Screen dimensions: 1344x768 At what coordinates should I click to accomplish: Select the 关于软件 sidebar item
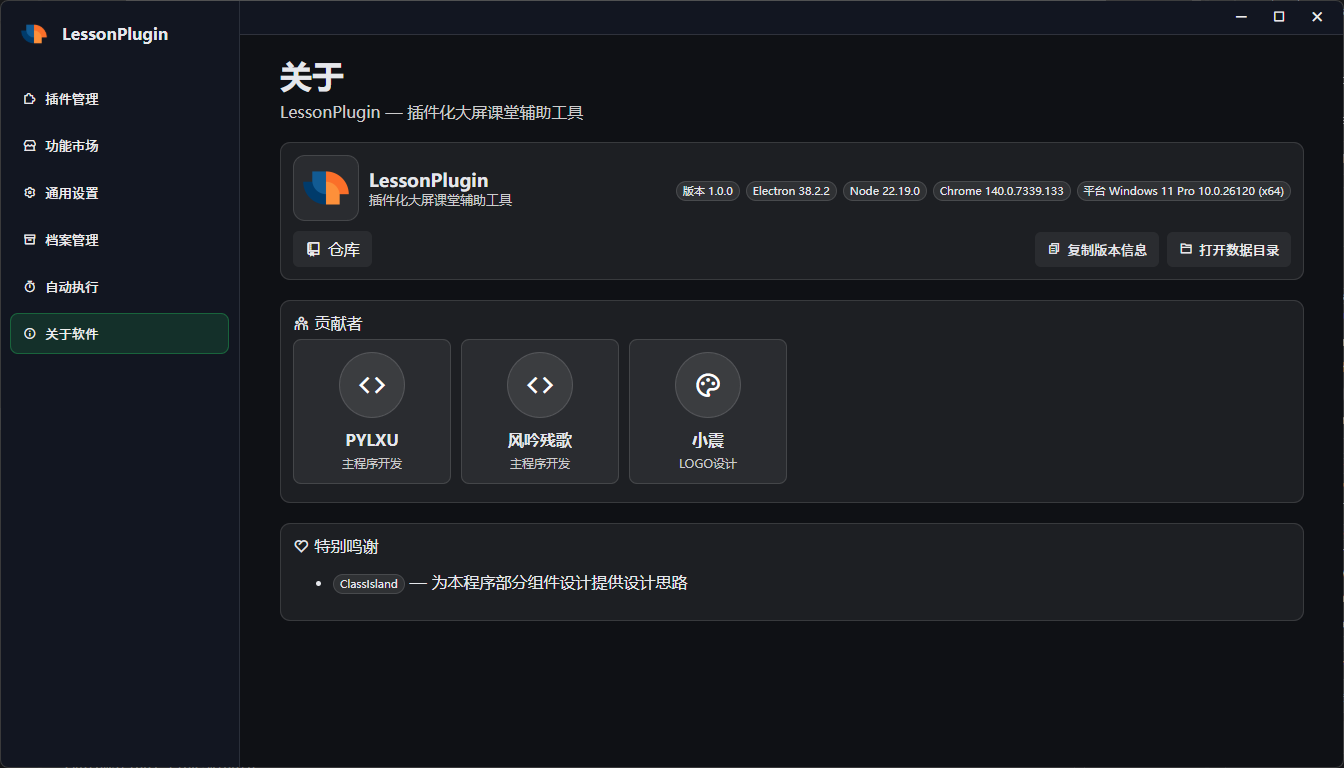pyautogui.click(x=71, y=334)
